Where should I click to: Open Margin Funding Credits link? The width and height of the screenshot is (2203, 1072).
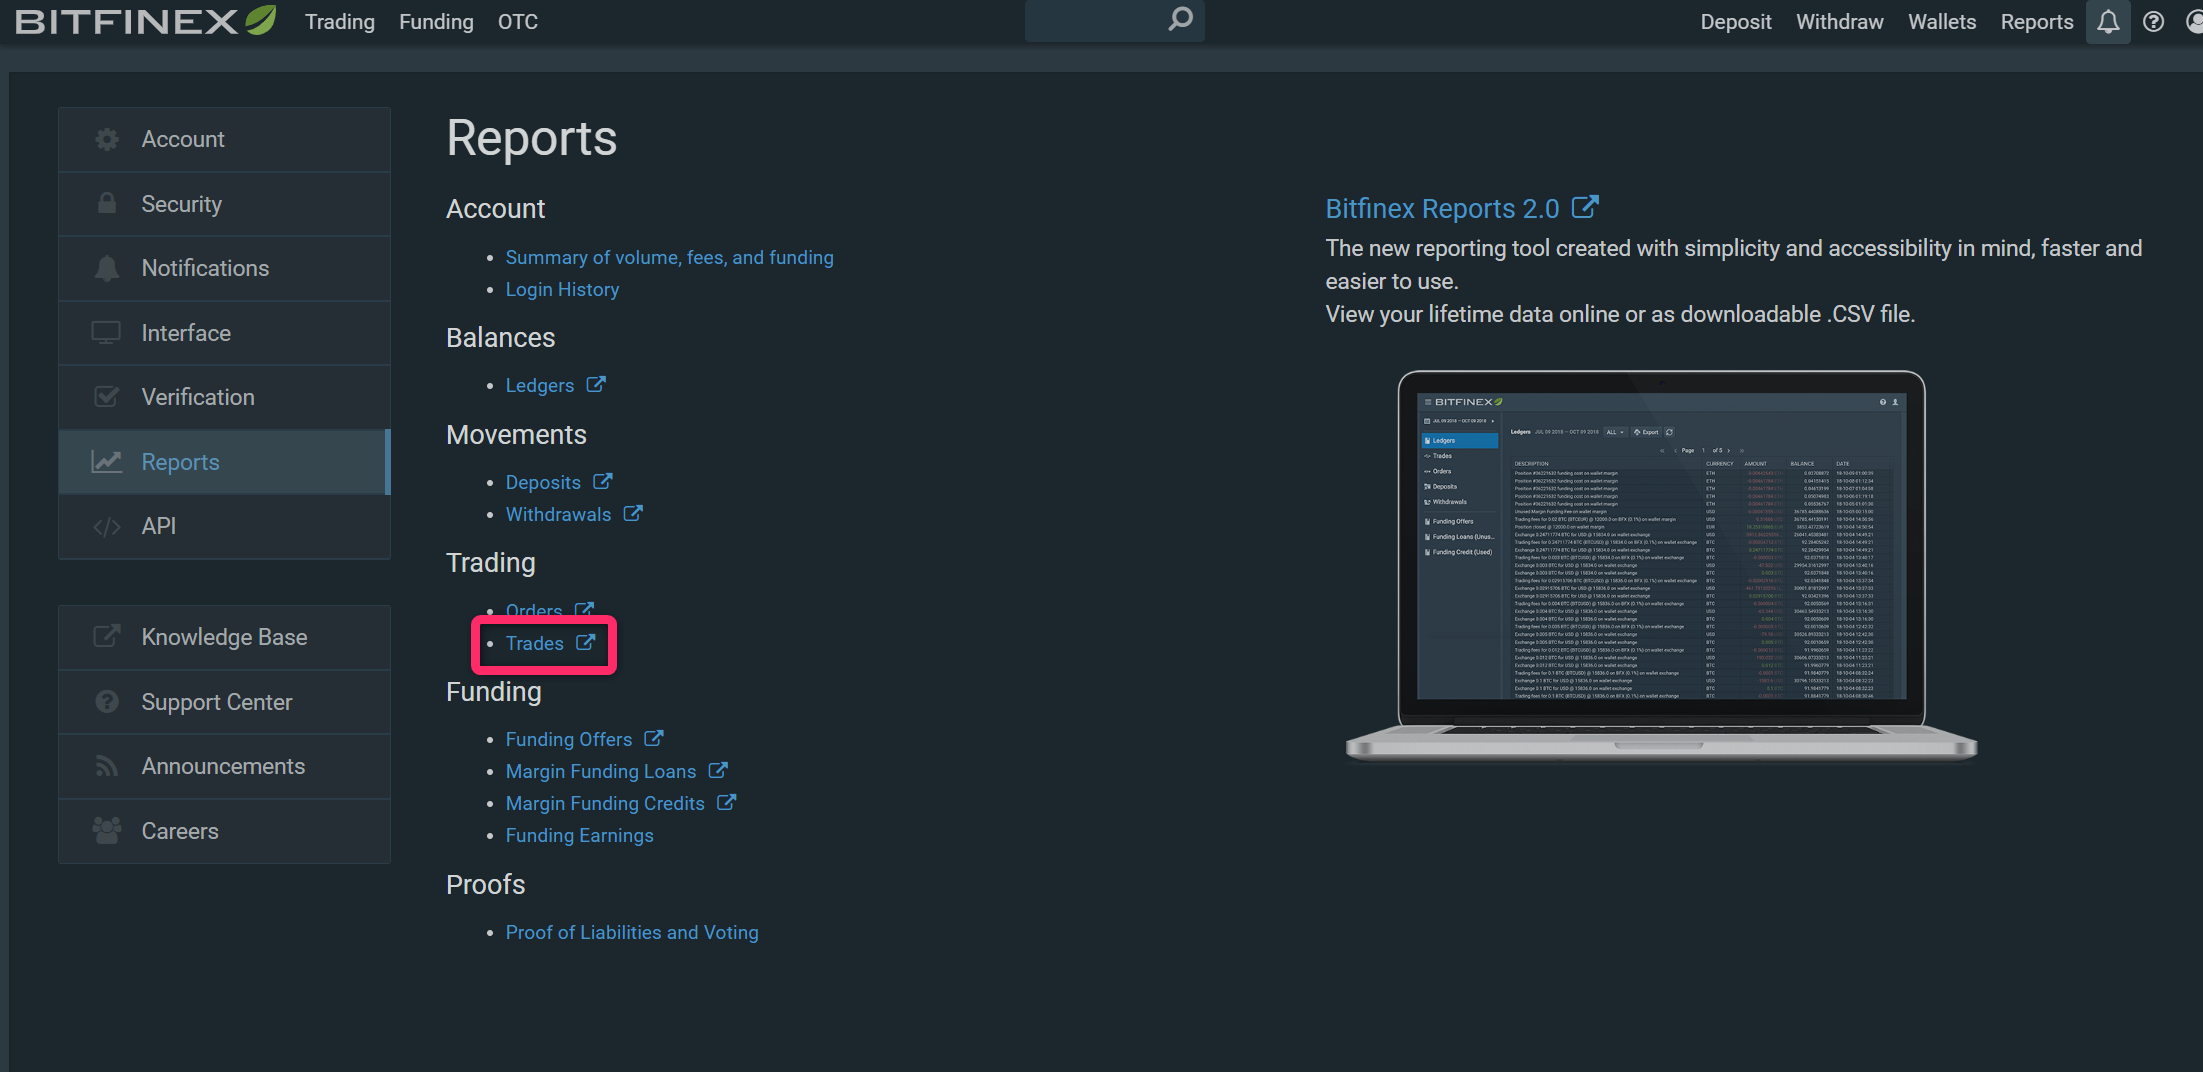click(x=605, y=803)
